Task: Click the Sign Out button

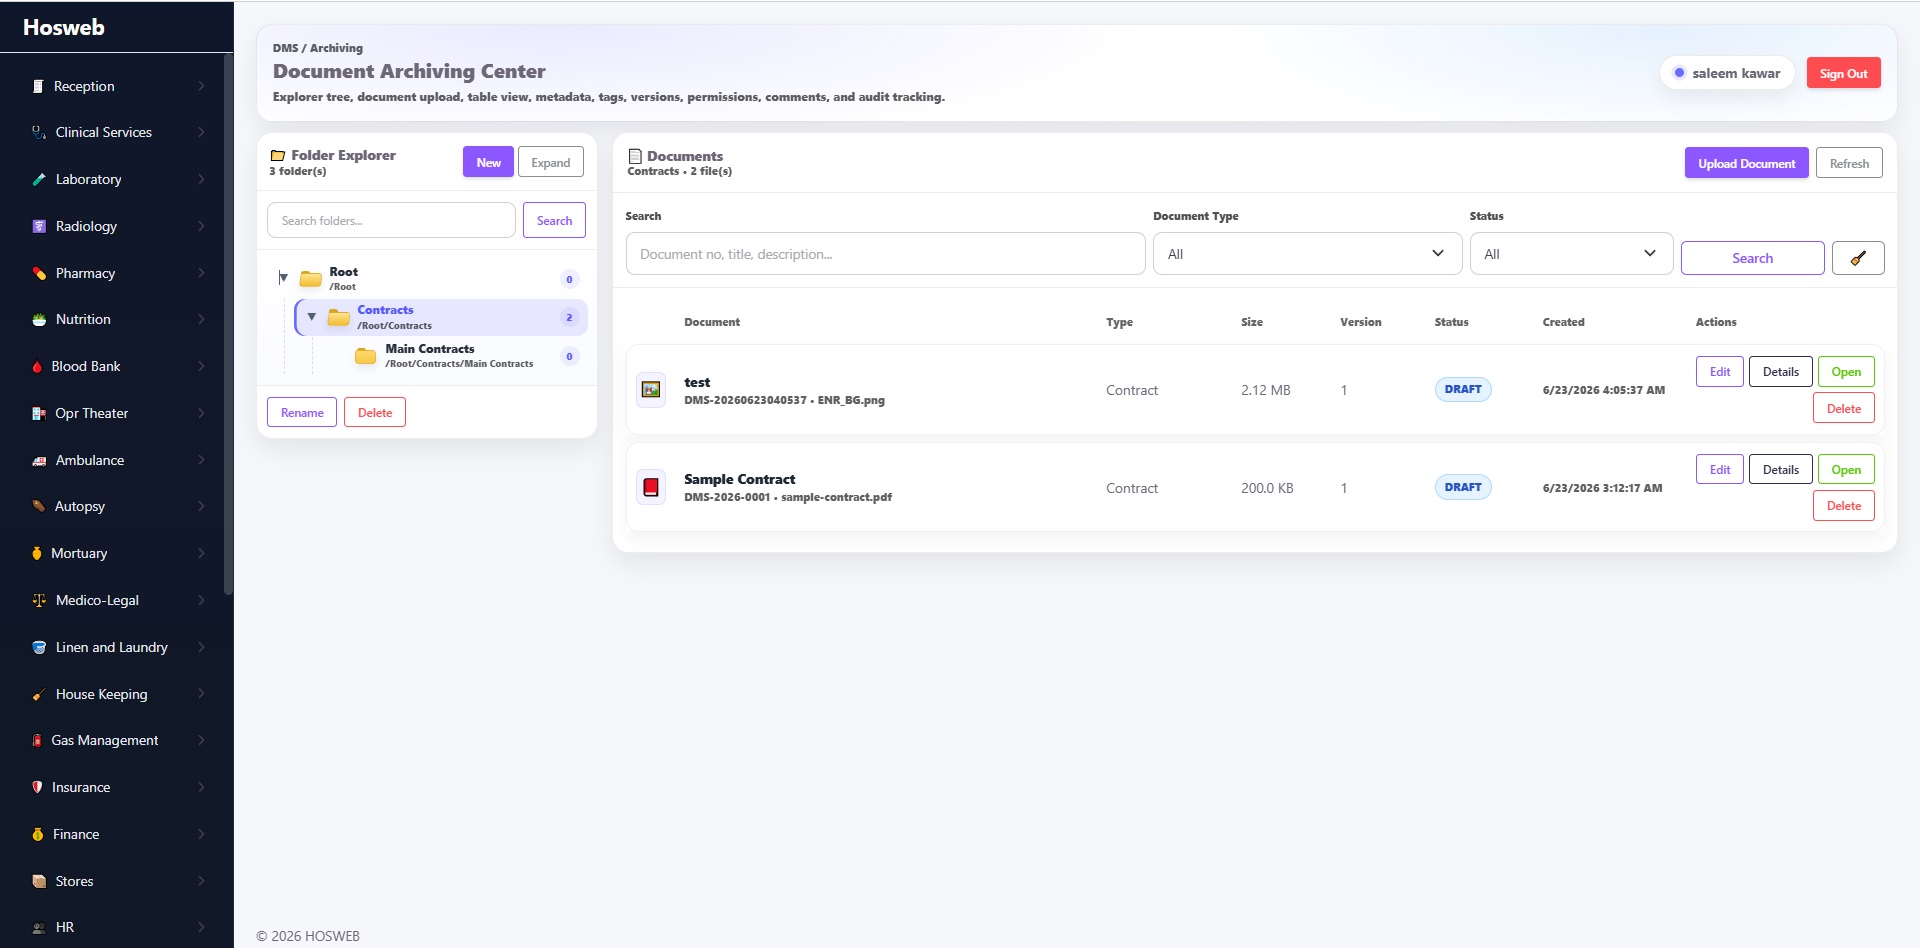Action: pyautogui.click(x=1843, y=73)
